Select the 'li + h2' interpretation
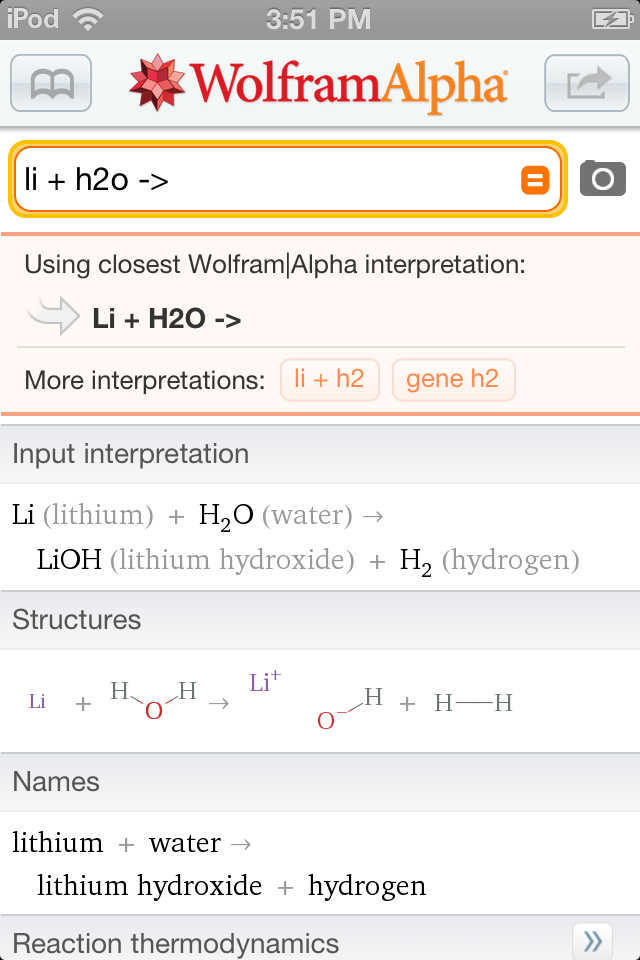The height and width of the screenshot is (960, 640). pyautogui.click(x=329, y=380)
